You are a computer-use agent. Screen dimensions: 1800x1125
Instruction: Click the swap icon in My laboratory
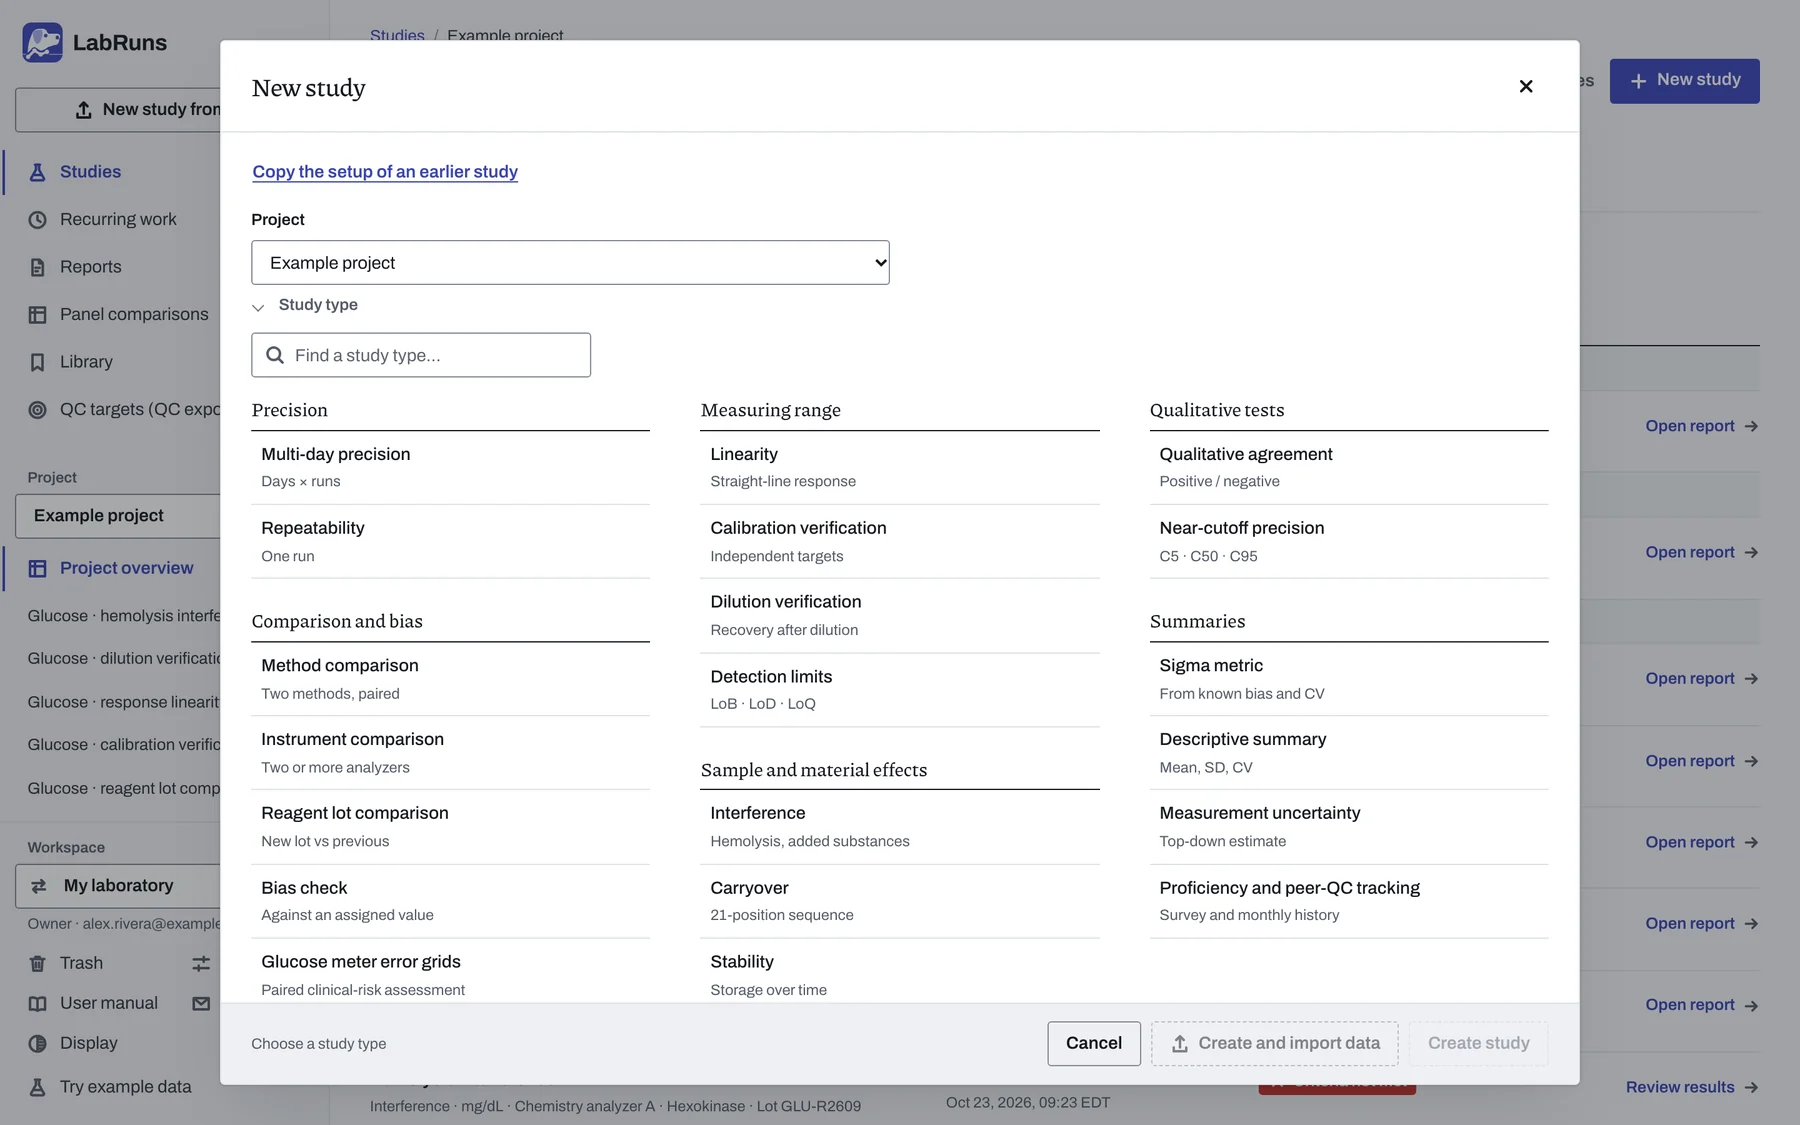pyautogui.click(x=39, y=886)
